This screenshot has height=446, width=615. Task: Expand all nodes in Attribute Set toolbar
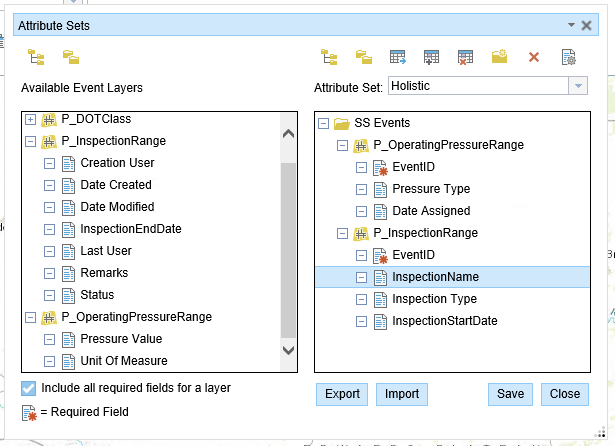tap(329, 57)
